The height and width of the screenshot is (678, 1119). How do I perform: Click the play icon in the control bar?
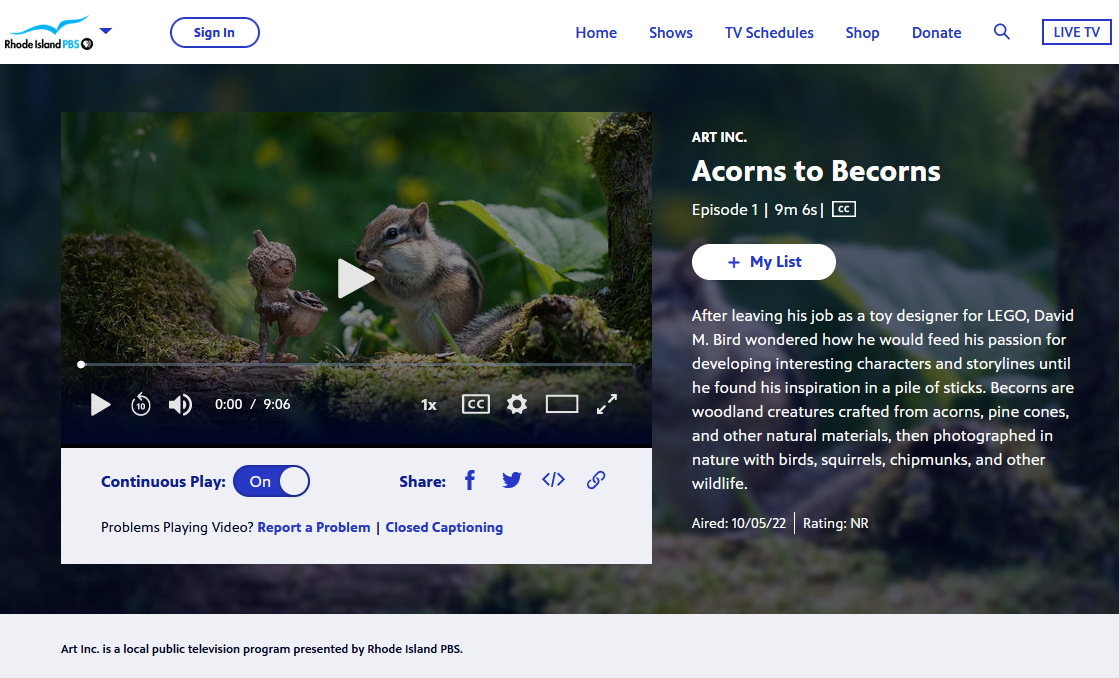[101, 405]
